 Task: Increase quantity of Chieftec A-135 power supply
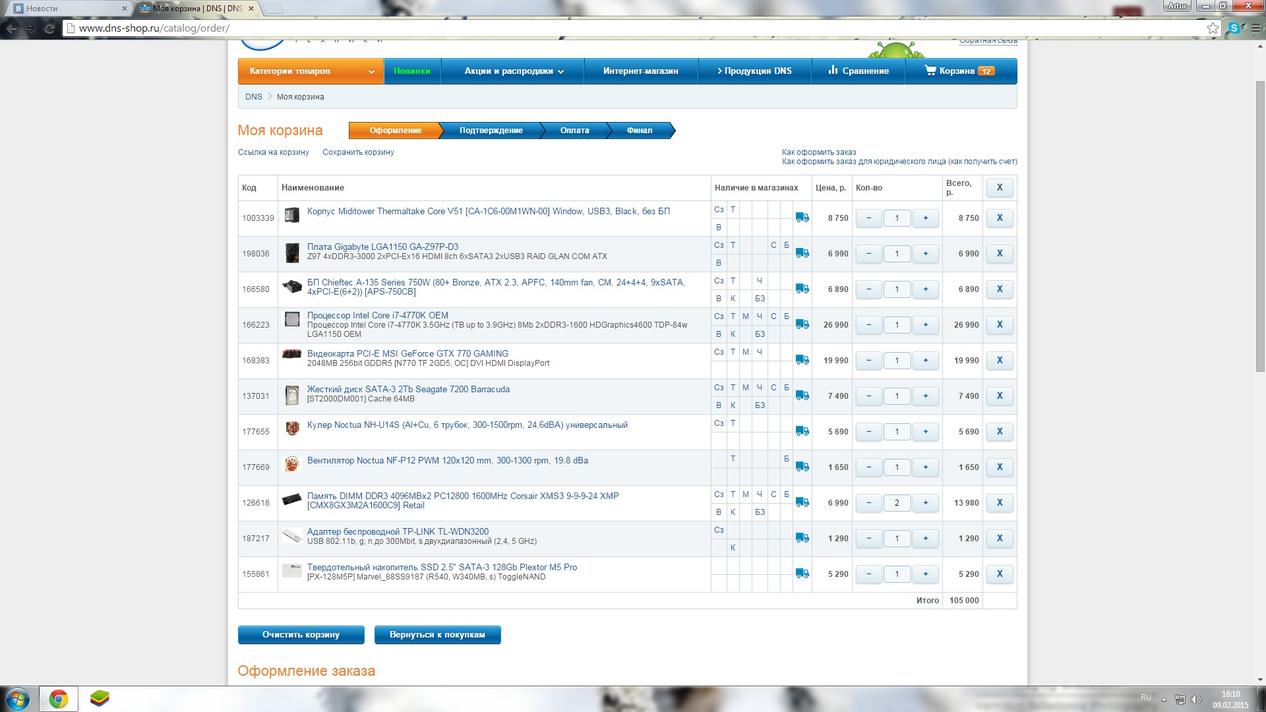coord(925,289)
